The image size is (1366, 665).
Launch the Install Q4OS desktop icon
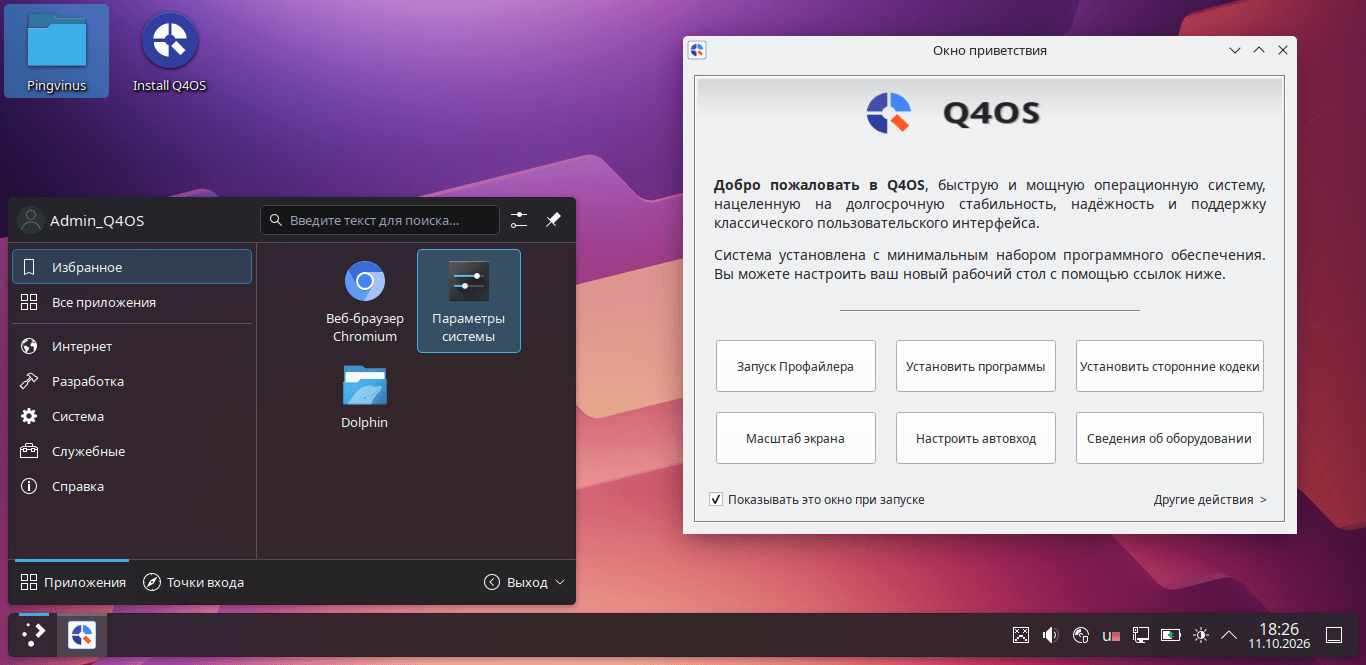pyautogui.click(x=169, y=51)
